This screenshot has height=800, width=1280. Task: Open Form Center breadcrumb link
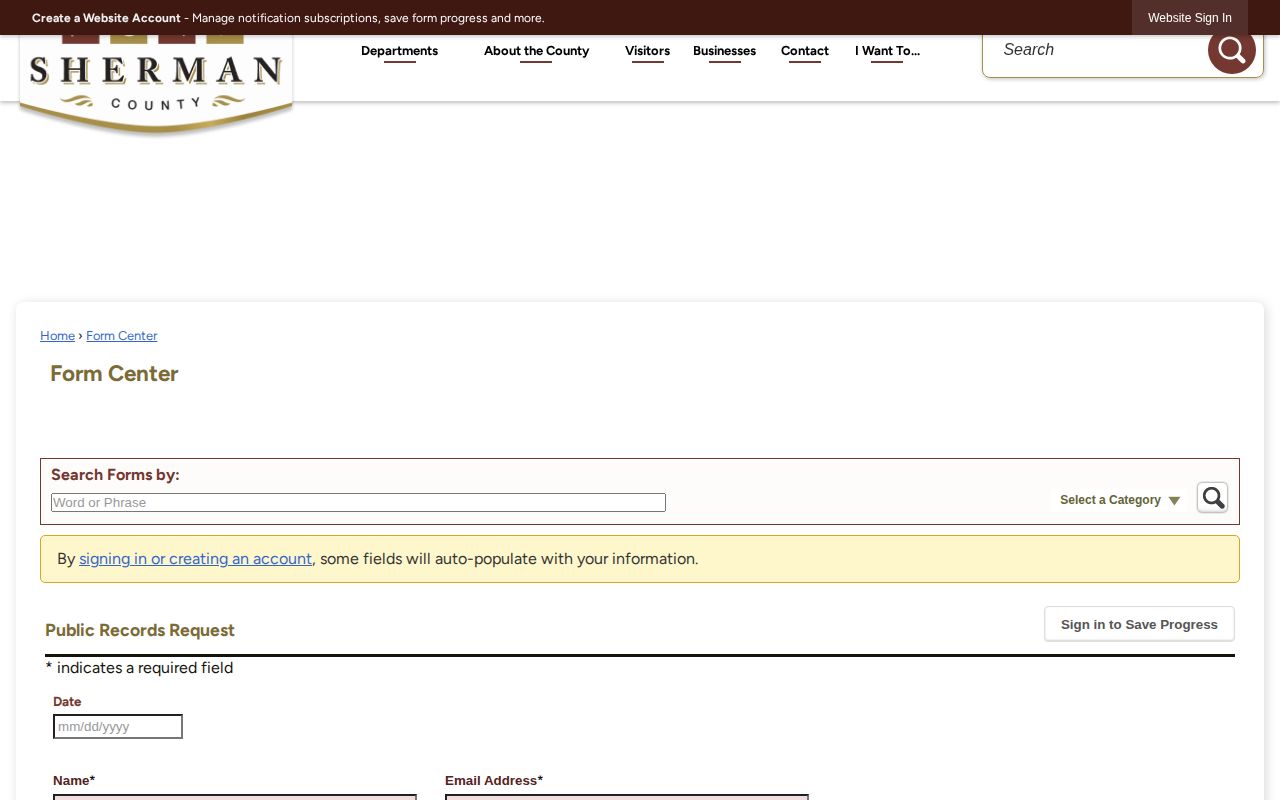point(121,336)
